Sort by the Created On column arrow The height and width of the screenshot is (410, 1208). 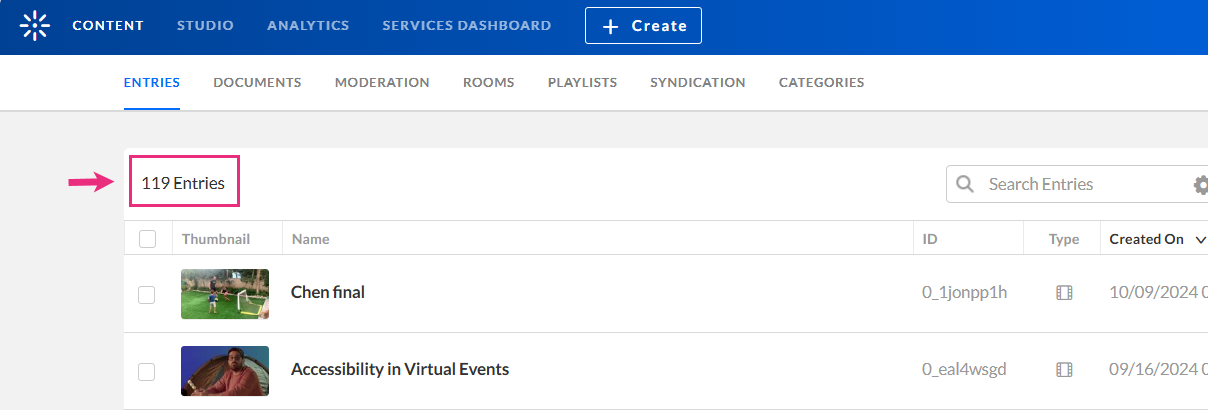tap(1200, 240)
